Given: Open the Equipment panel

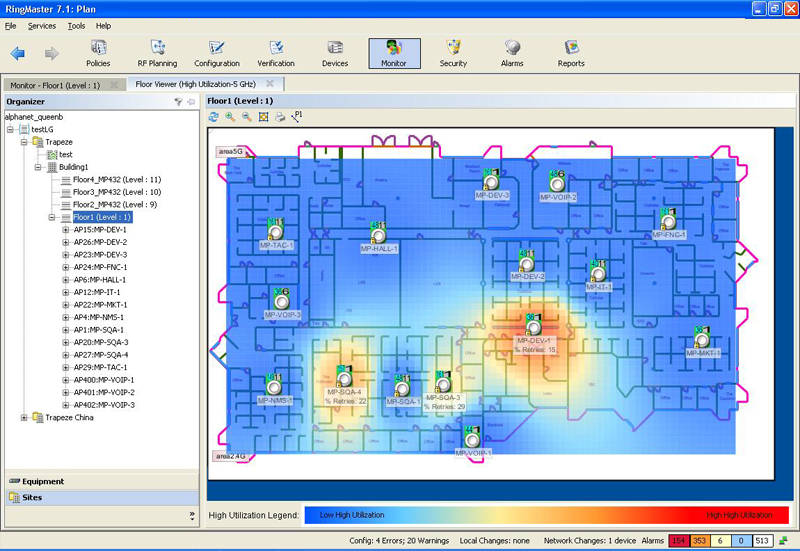Looking at the screenshot, I should 102,481.
